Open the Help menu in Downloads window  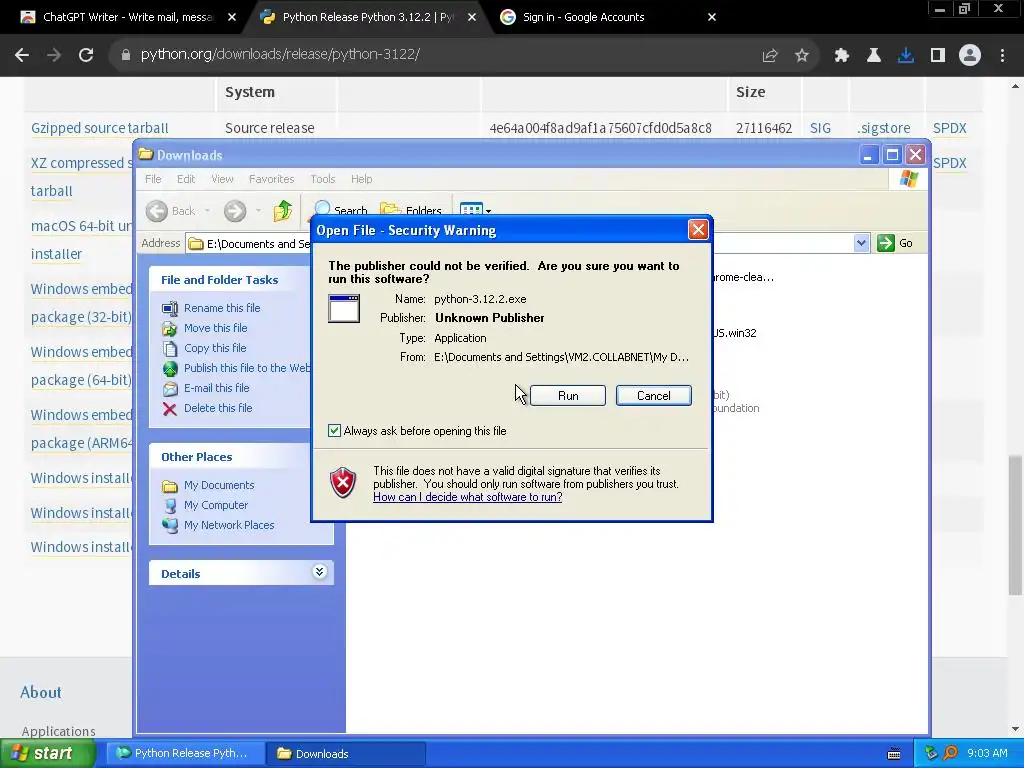361,179
